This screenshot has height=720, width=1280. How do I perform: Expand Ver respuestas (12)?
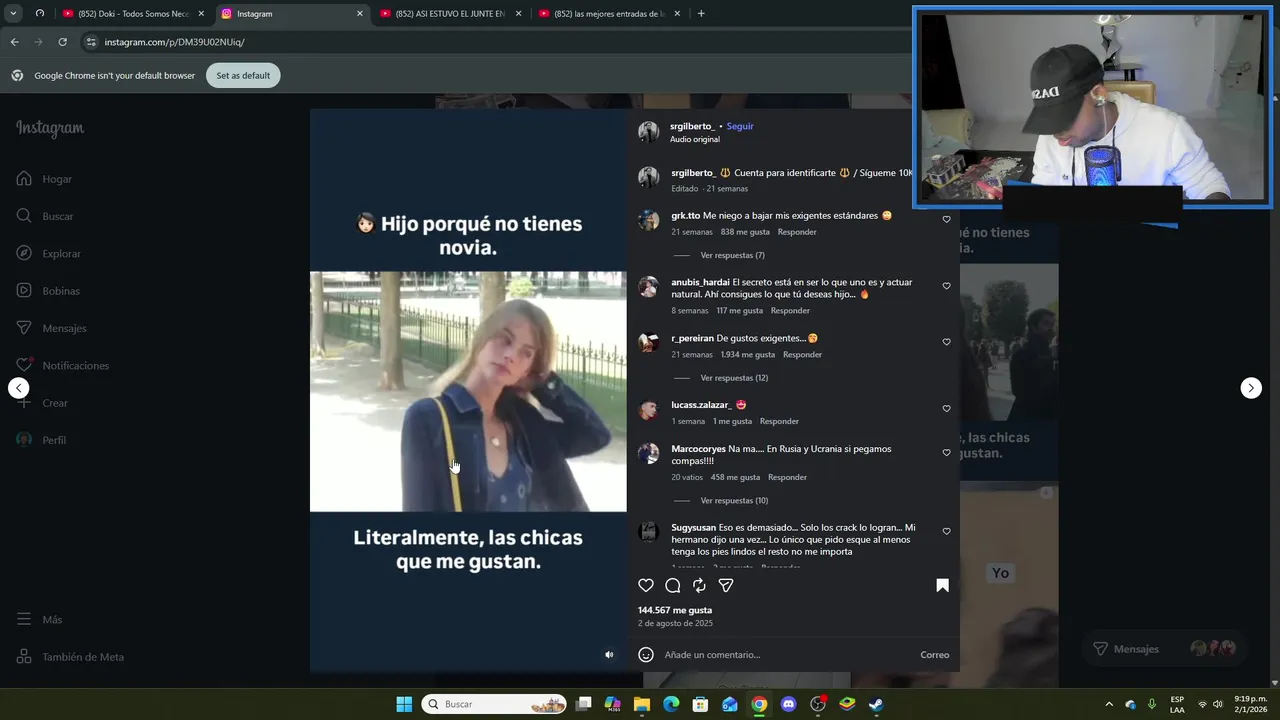coord(734,378)
